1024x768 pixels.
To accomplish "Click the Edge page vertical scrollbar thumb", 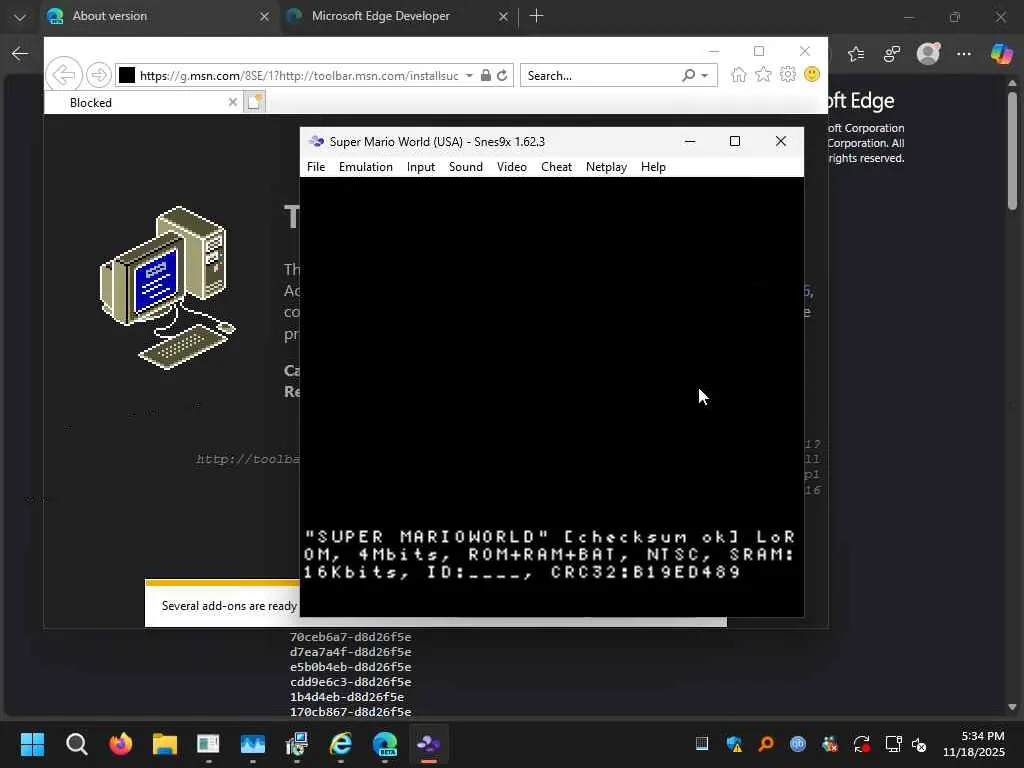I will (1012, 151).
